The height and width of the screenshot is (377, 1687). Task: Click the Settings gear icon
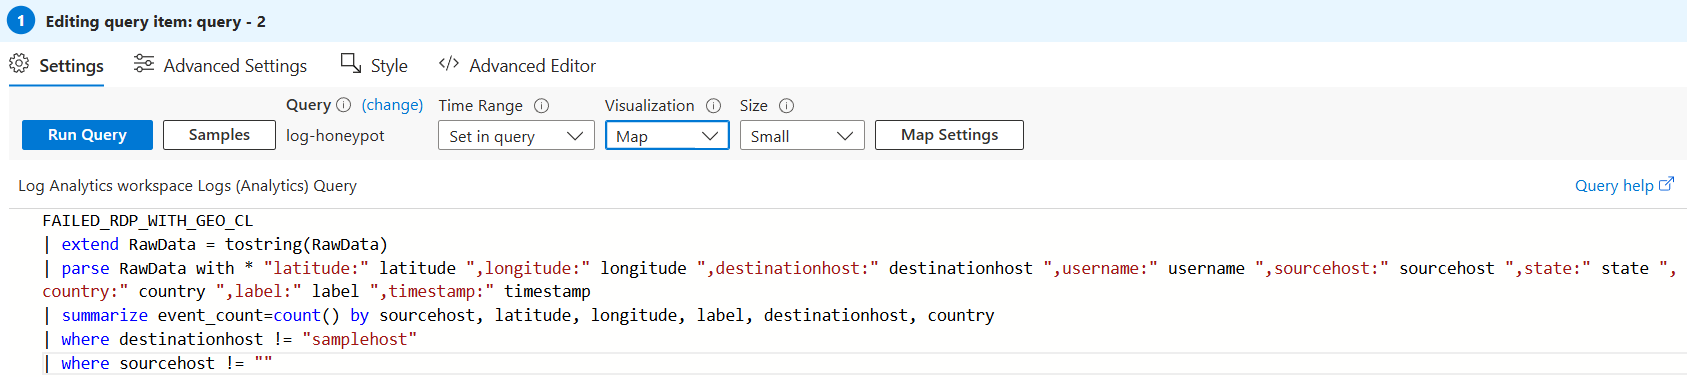coord(19,64)
